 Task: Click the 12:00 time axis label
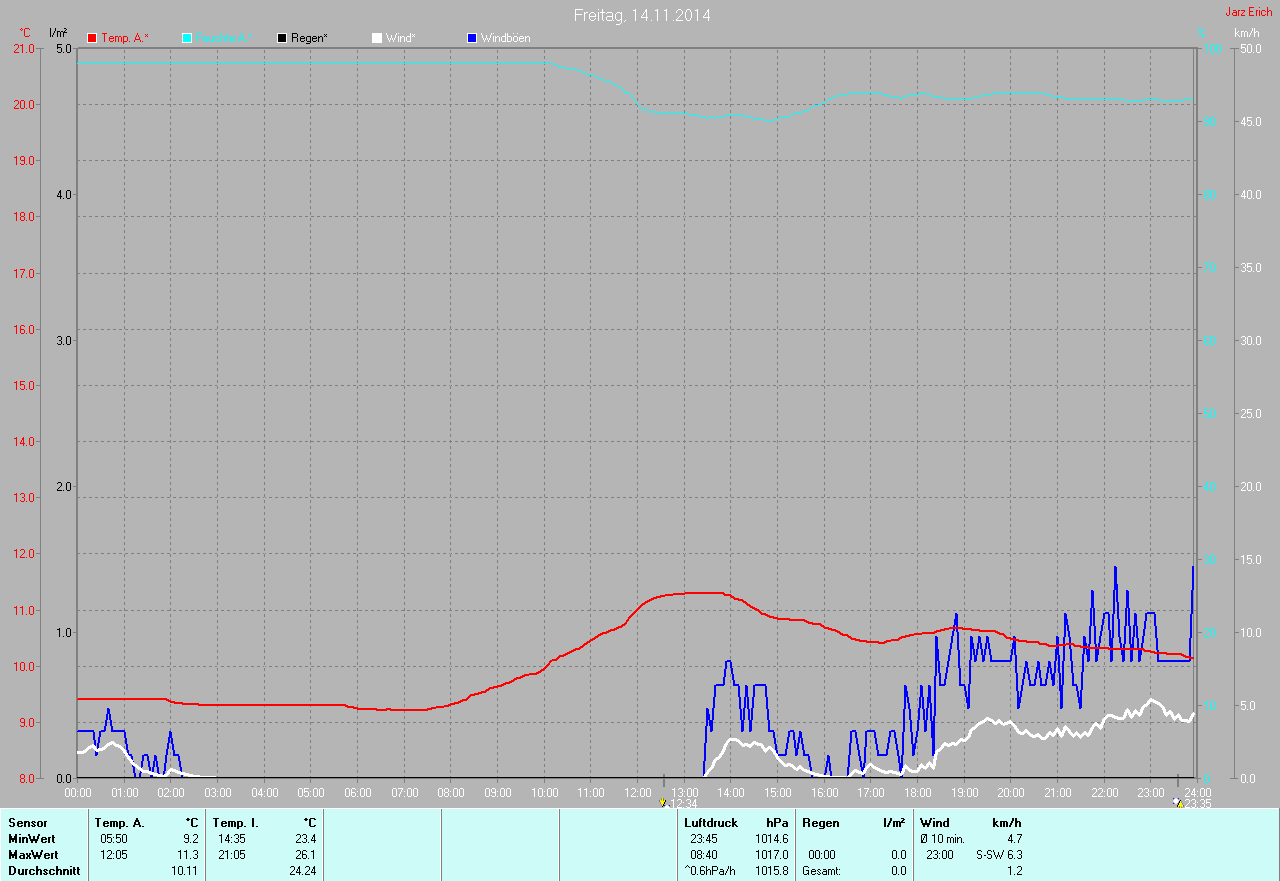tap(637, 793)
